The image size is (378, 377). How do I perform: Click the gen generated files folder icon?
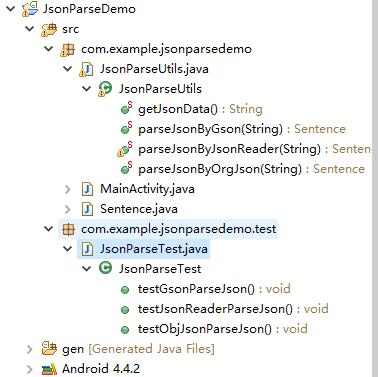point(49,349)
